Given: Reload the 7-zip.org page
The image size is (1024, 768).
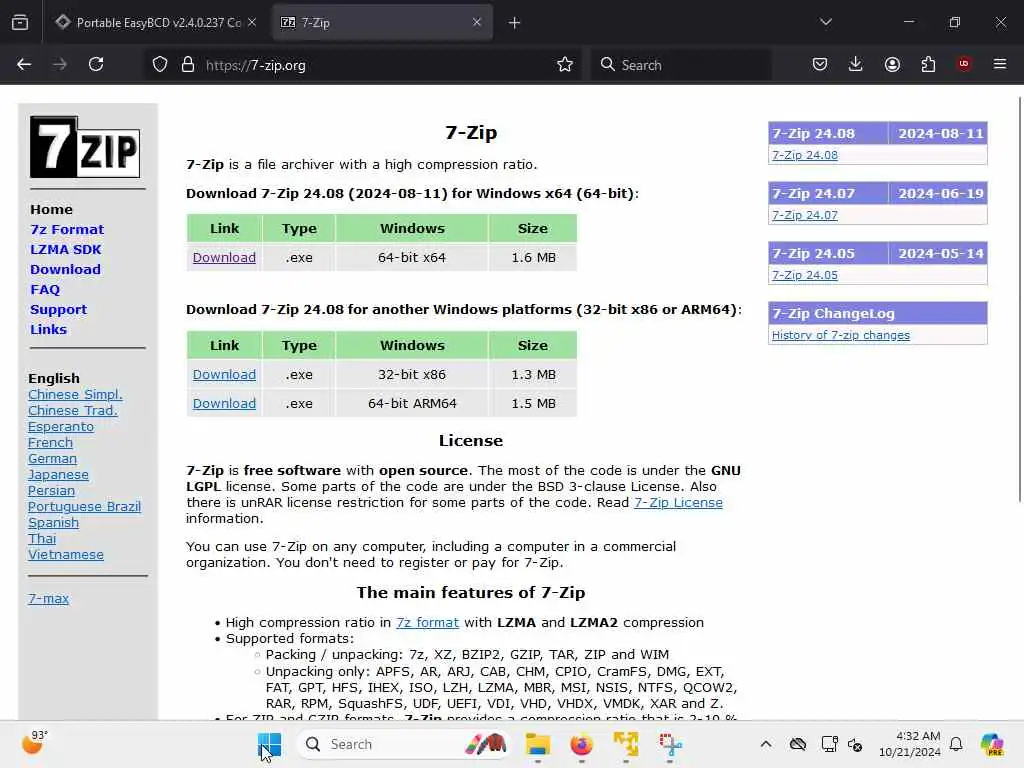Looking at the screenshot, I should click(96, 64).
